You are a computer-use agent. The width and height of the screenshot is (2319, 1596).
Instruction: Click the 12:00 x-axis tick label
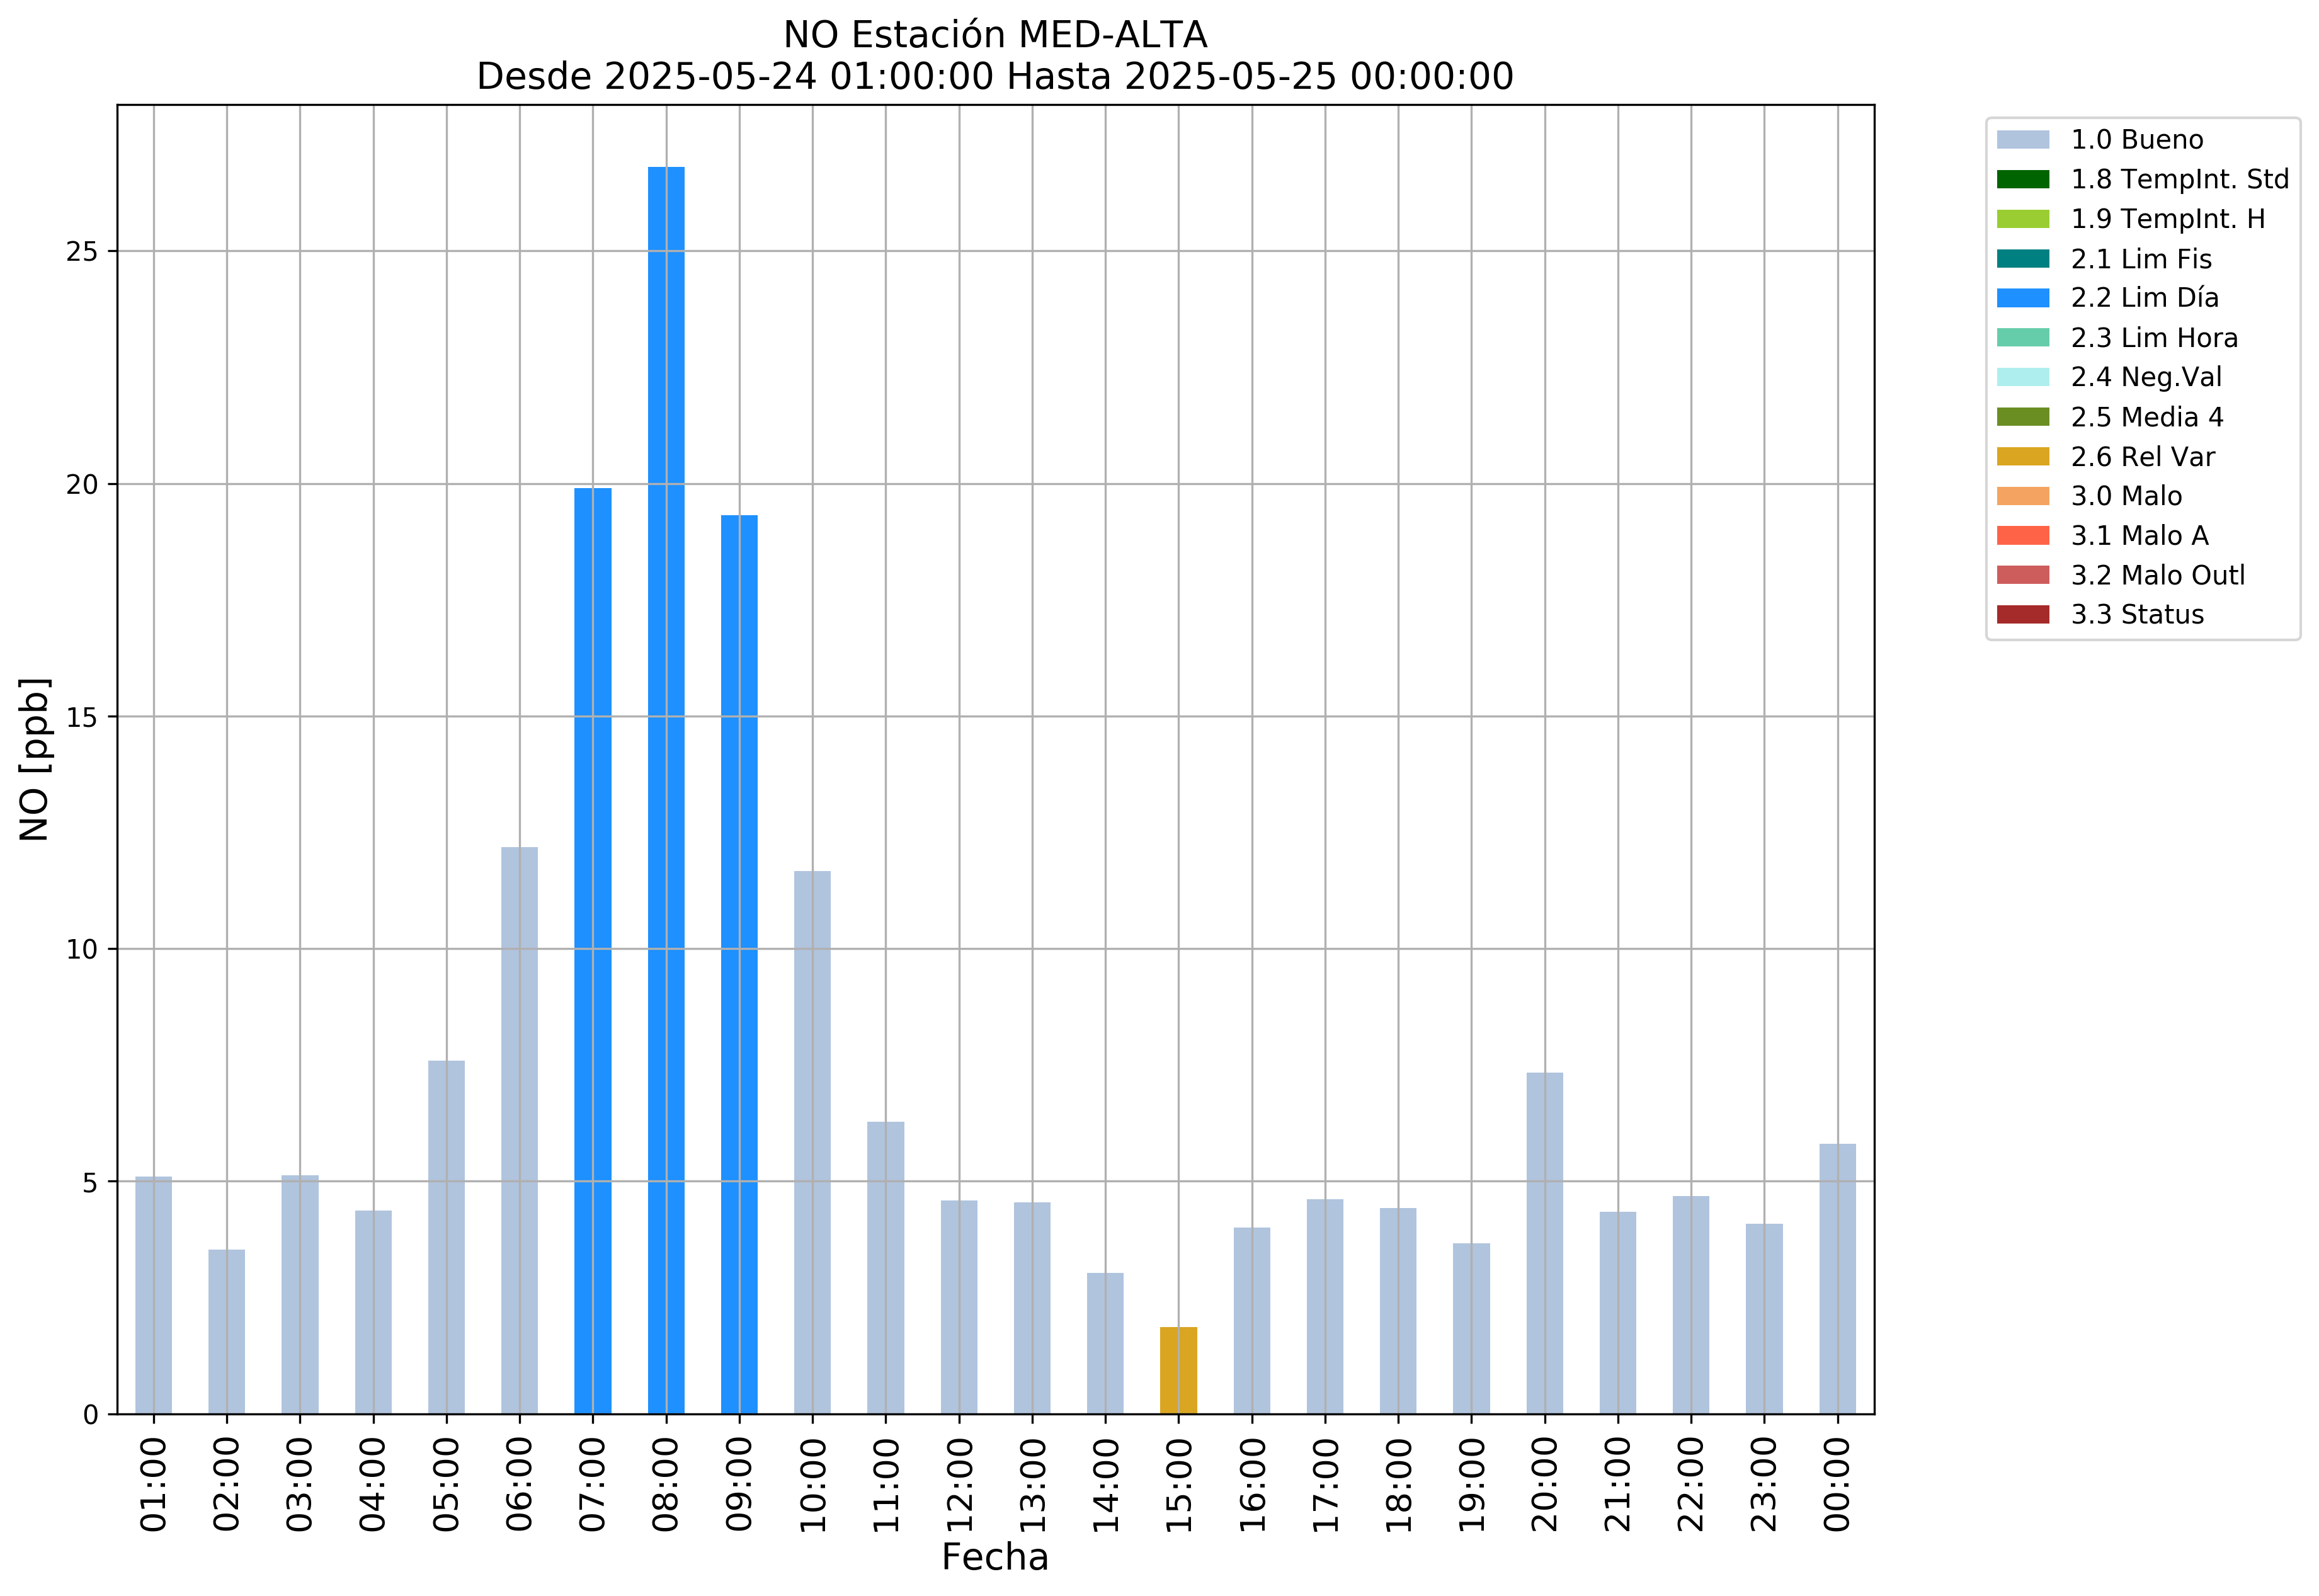pyautogui.click(x=959, y=1485)
